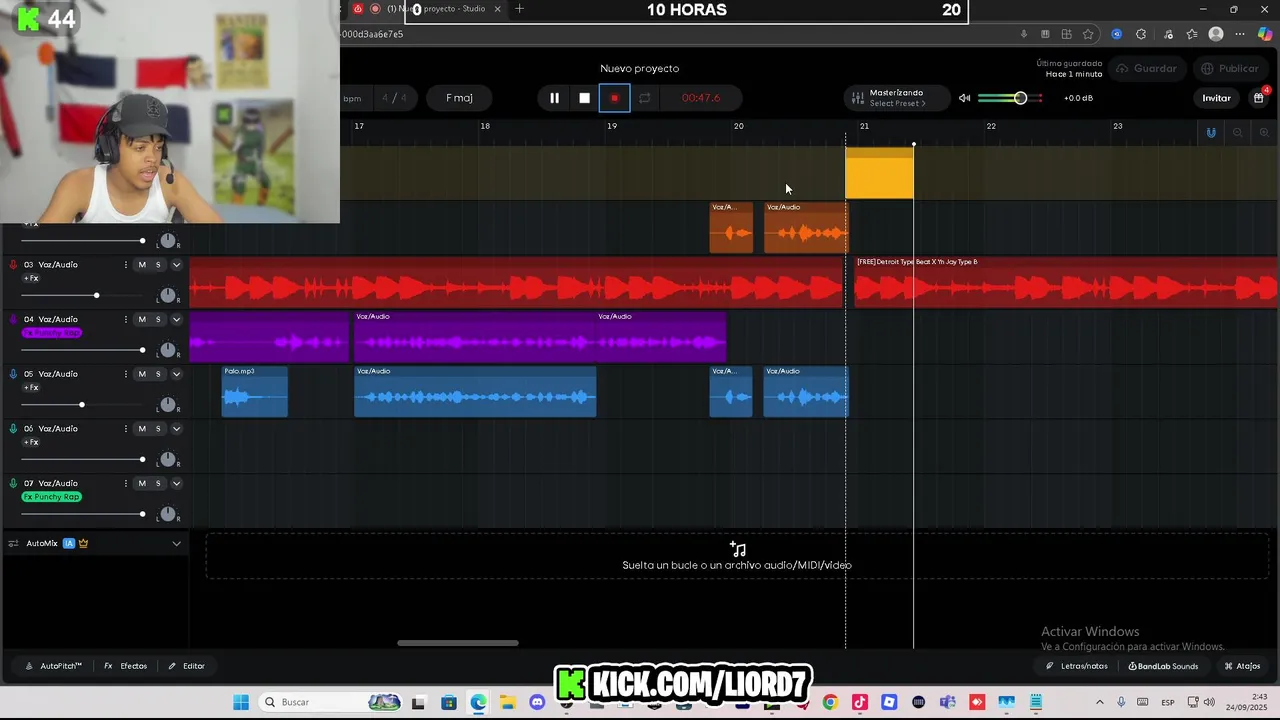1280x720 pixels.
Task: Mute track 05 Voz/Audio
Action: coord(142,374)
